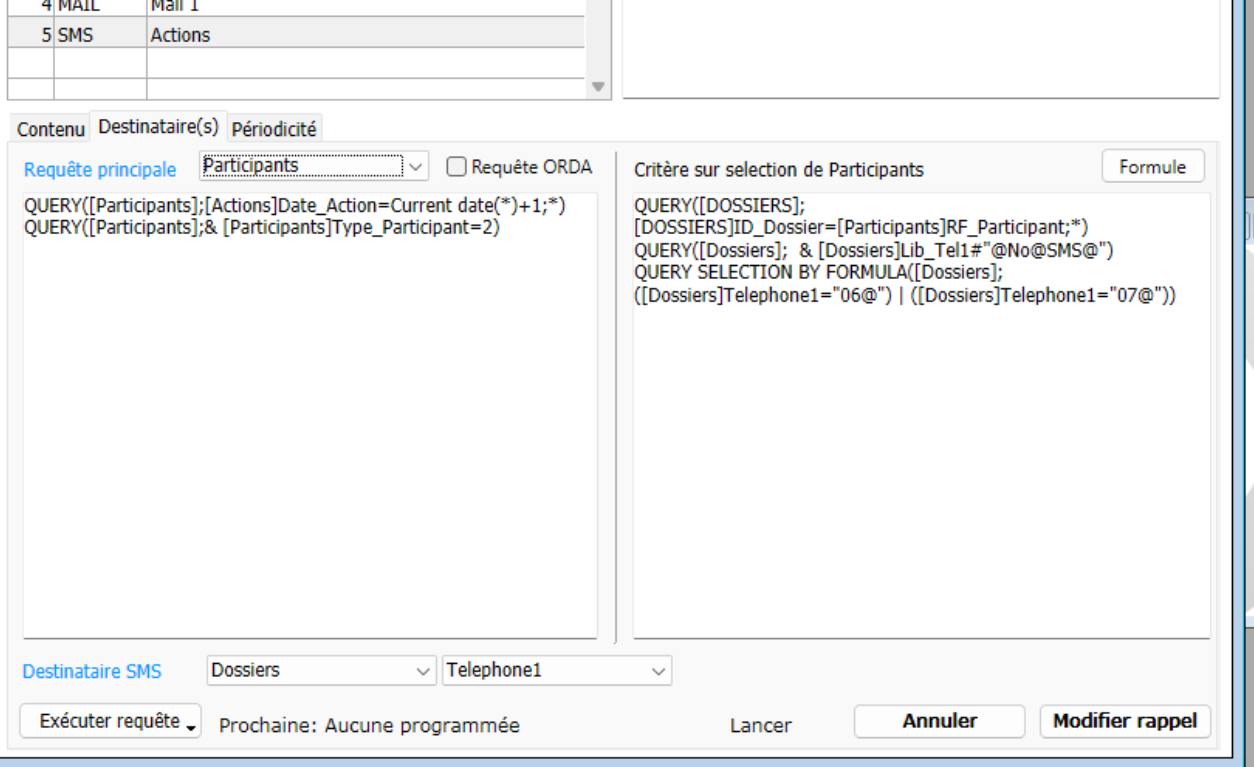Open the Périodicité tab
The image size is (1254, 767).
[274, 129]
